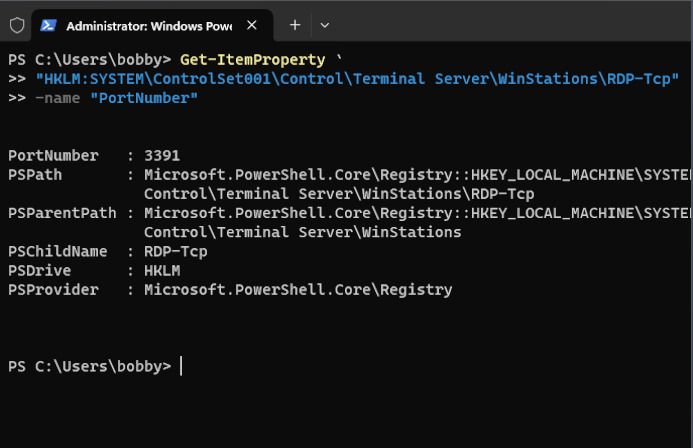Screen dimensions: 693x448
Task: Click the HKLM registry path string
Action: [x=357, y=79]
